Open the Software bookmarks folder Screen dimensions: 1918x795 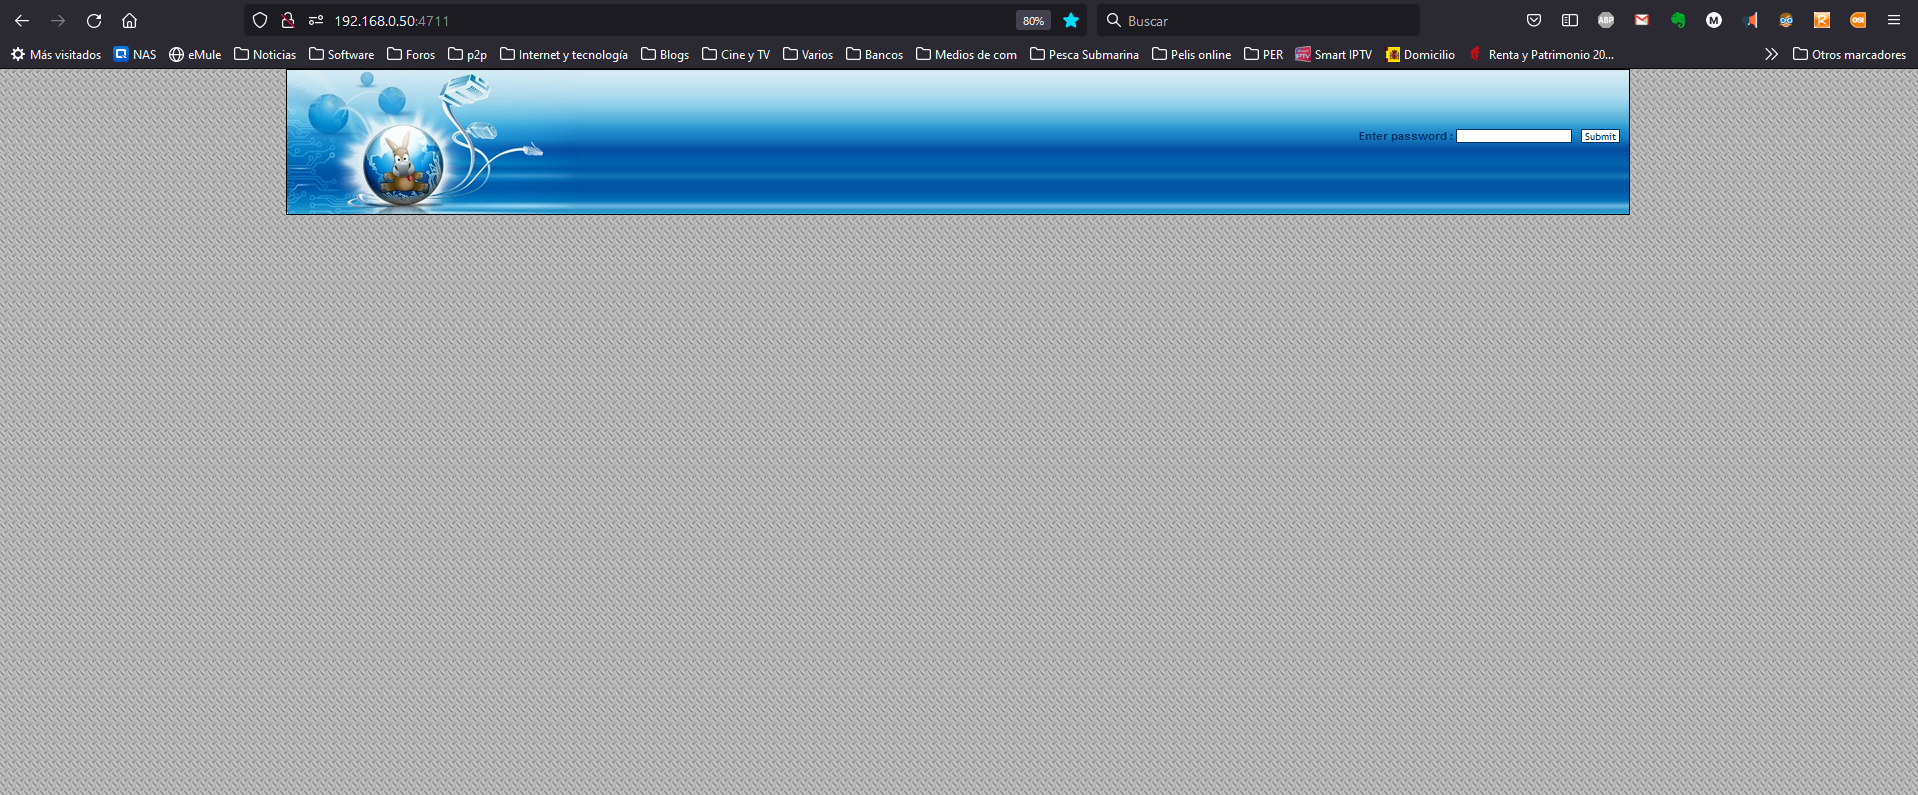coord(341,54)
